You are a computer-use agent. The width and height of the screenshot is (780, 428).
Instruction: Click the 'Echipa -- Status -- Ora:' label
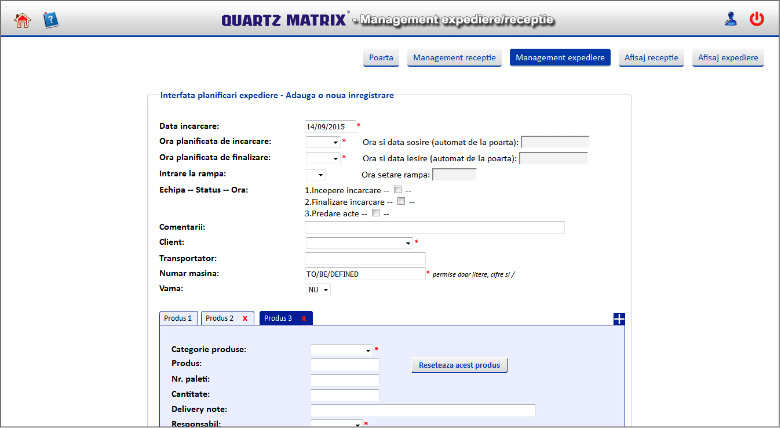point(203,190)
